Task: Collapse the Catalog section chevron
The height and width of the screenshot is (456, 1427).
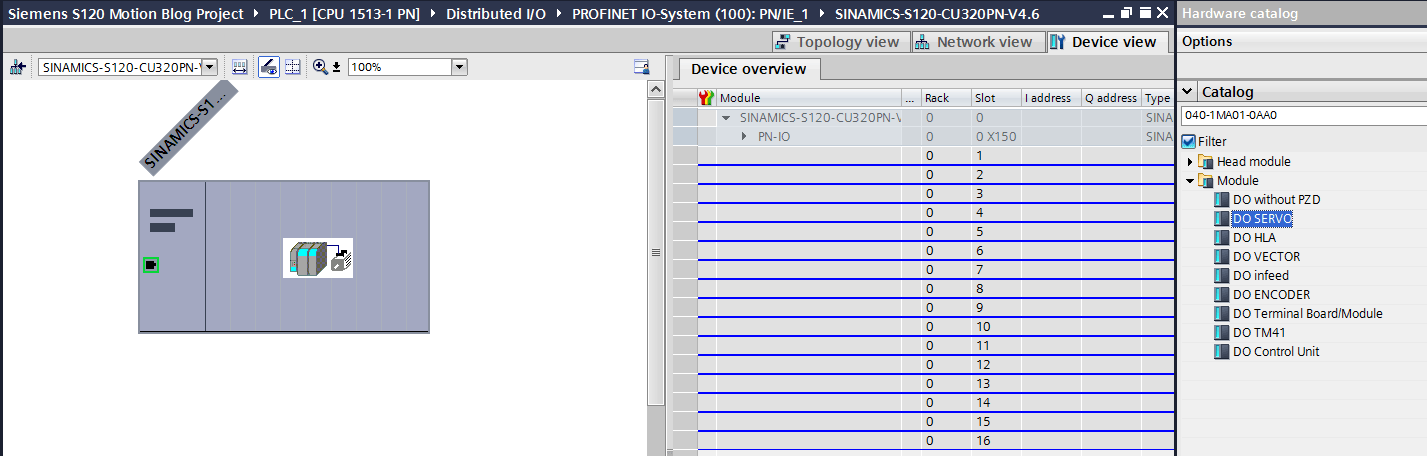Action: [x=1189, y=92]
